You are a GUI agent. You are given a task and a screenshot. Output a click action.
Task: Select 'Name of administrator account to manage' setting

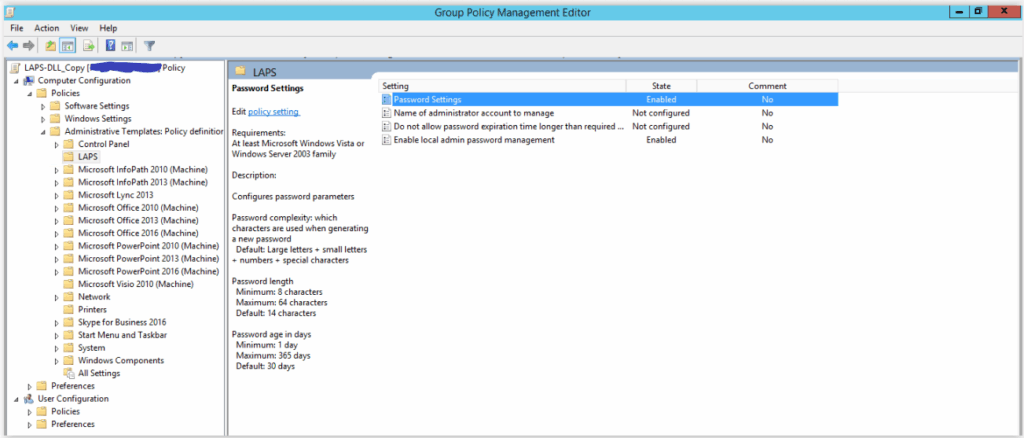(x=473, y=113)
